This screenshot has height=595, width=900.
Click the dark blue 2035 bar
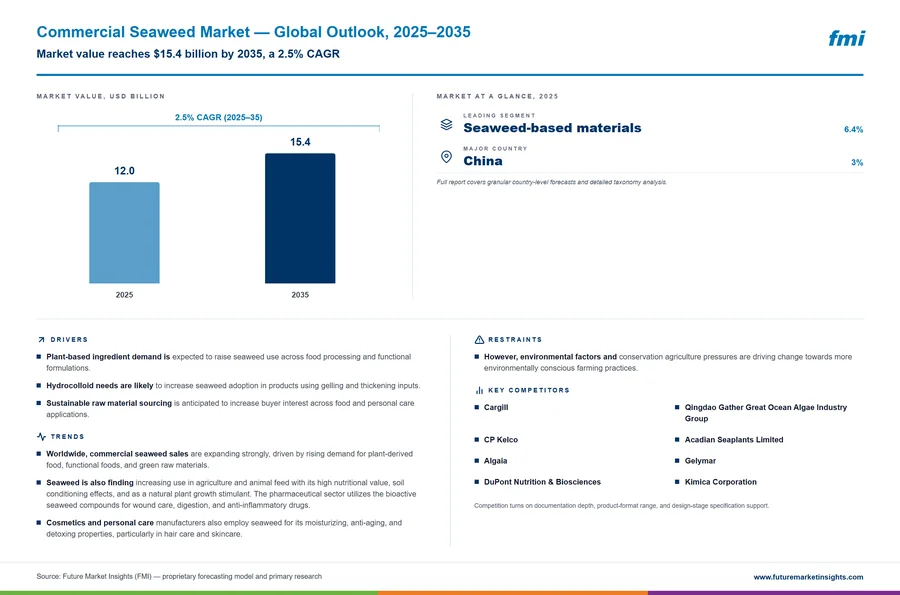click(300, 218)
